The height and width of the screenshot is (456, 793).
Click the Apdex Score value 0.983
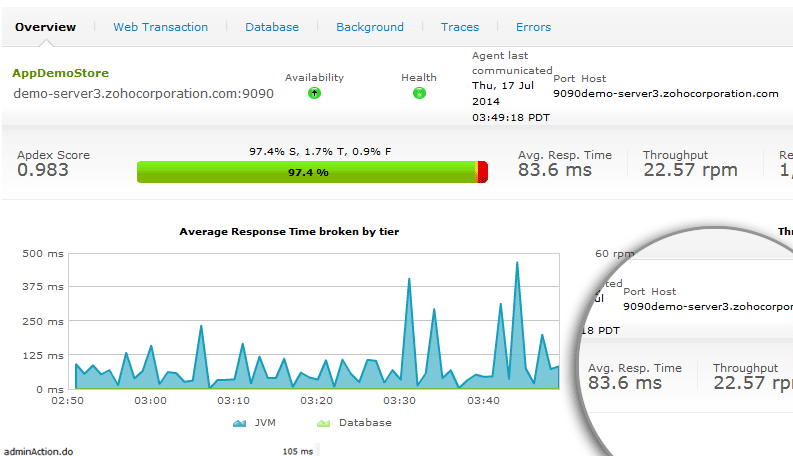[x=43, y=170]
